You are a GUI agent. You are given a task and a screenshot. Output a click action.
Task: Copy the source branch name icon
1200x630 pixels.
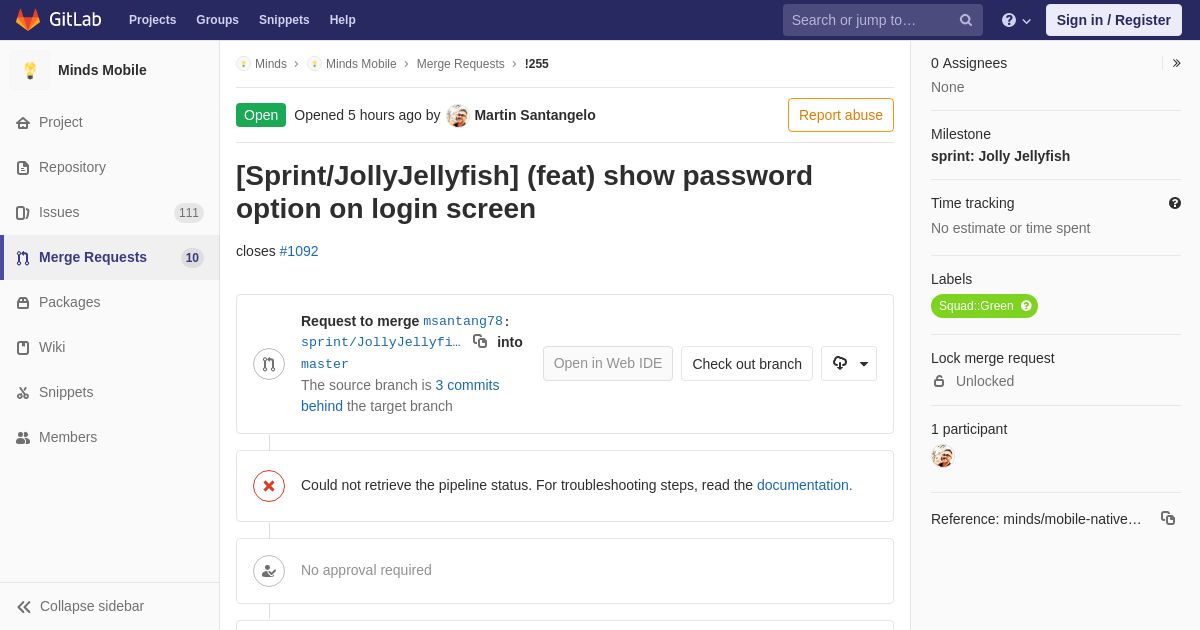(480, 341)
